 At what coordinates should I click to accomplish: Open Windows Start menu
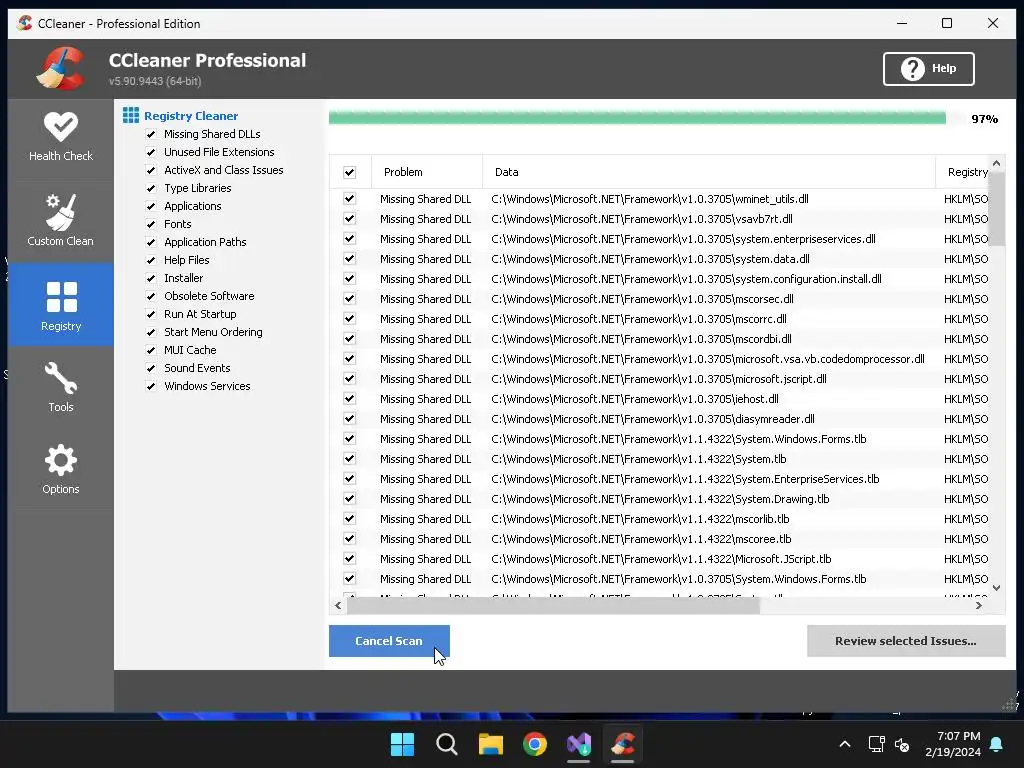[402, 744]
